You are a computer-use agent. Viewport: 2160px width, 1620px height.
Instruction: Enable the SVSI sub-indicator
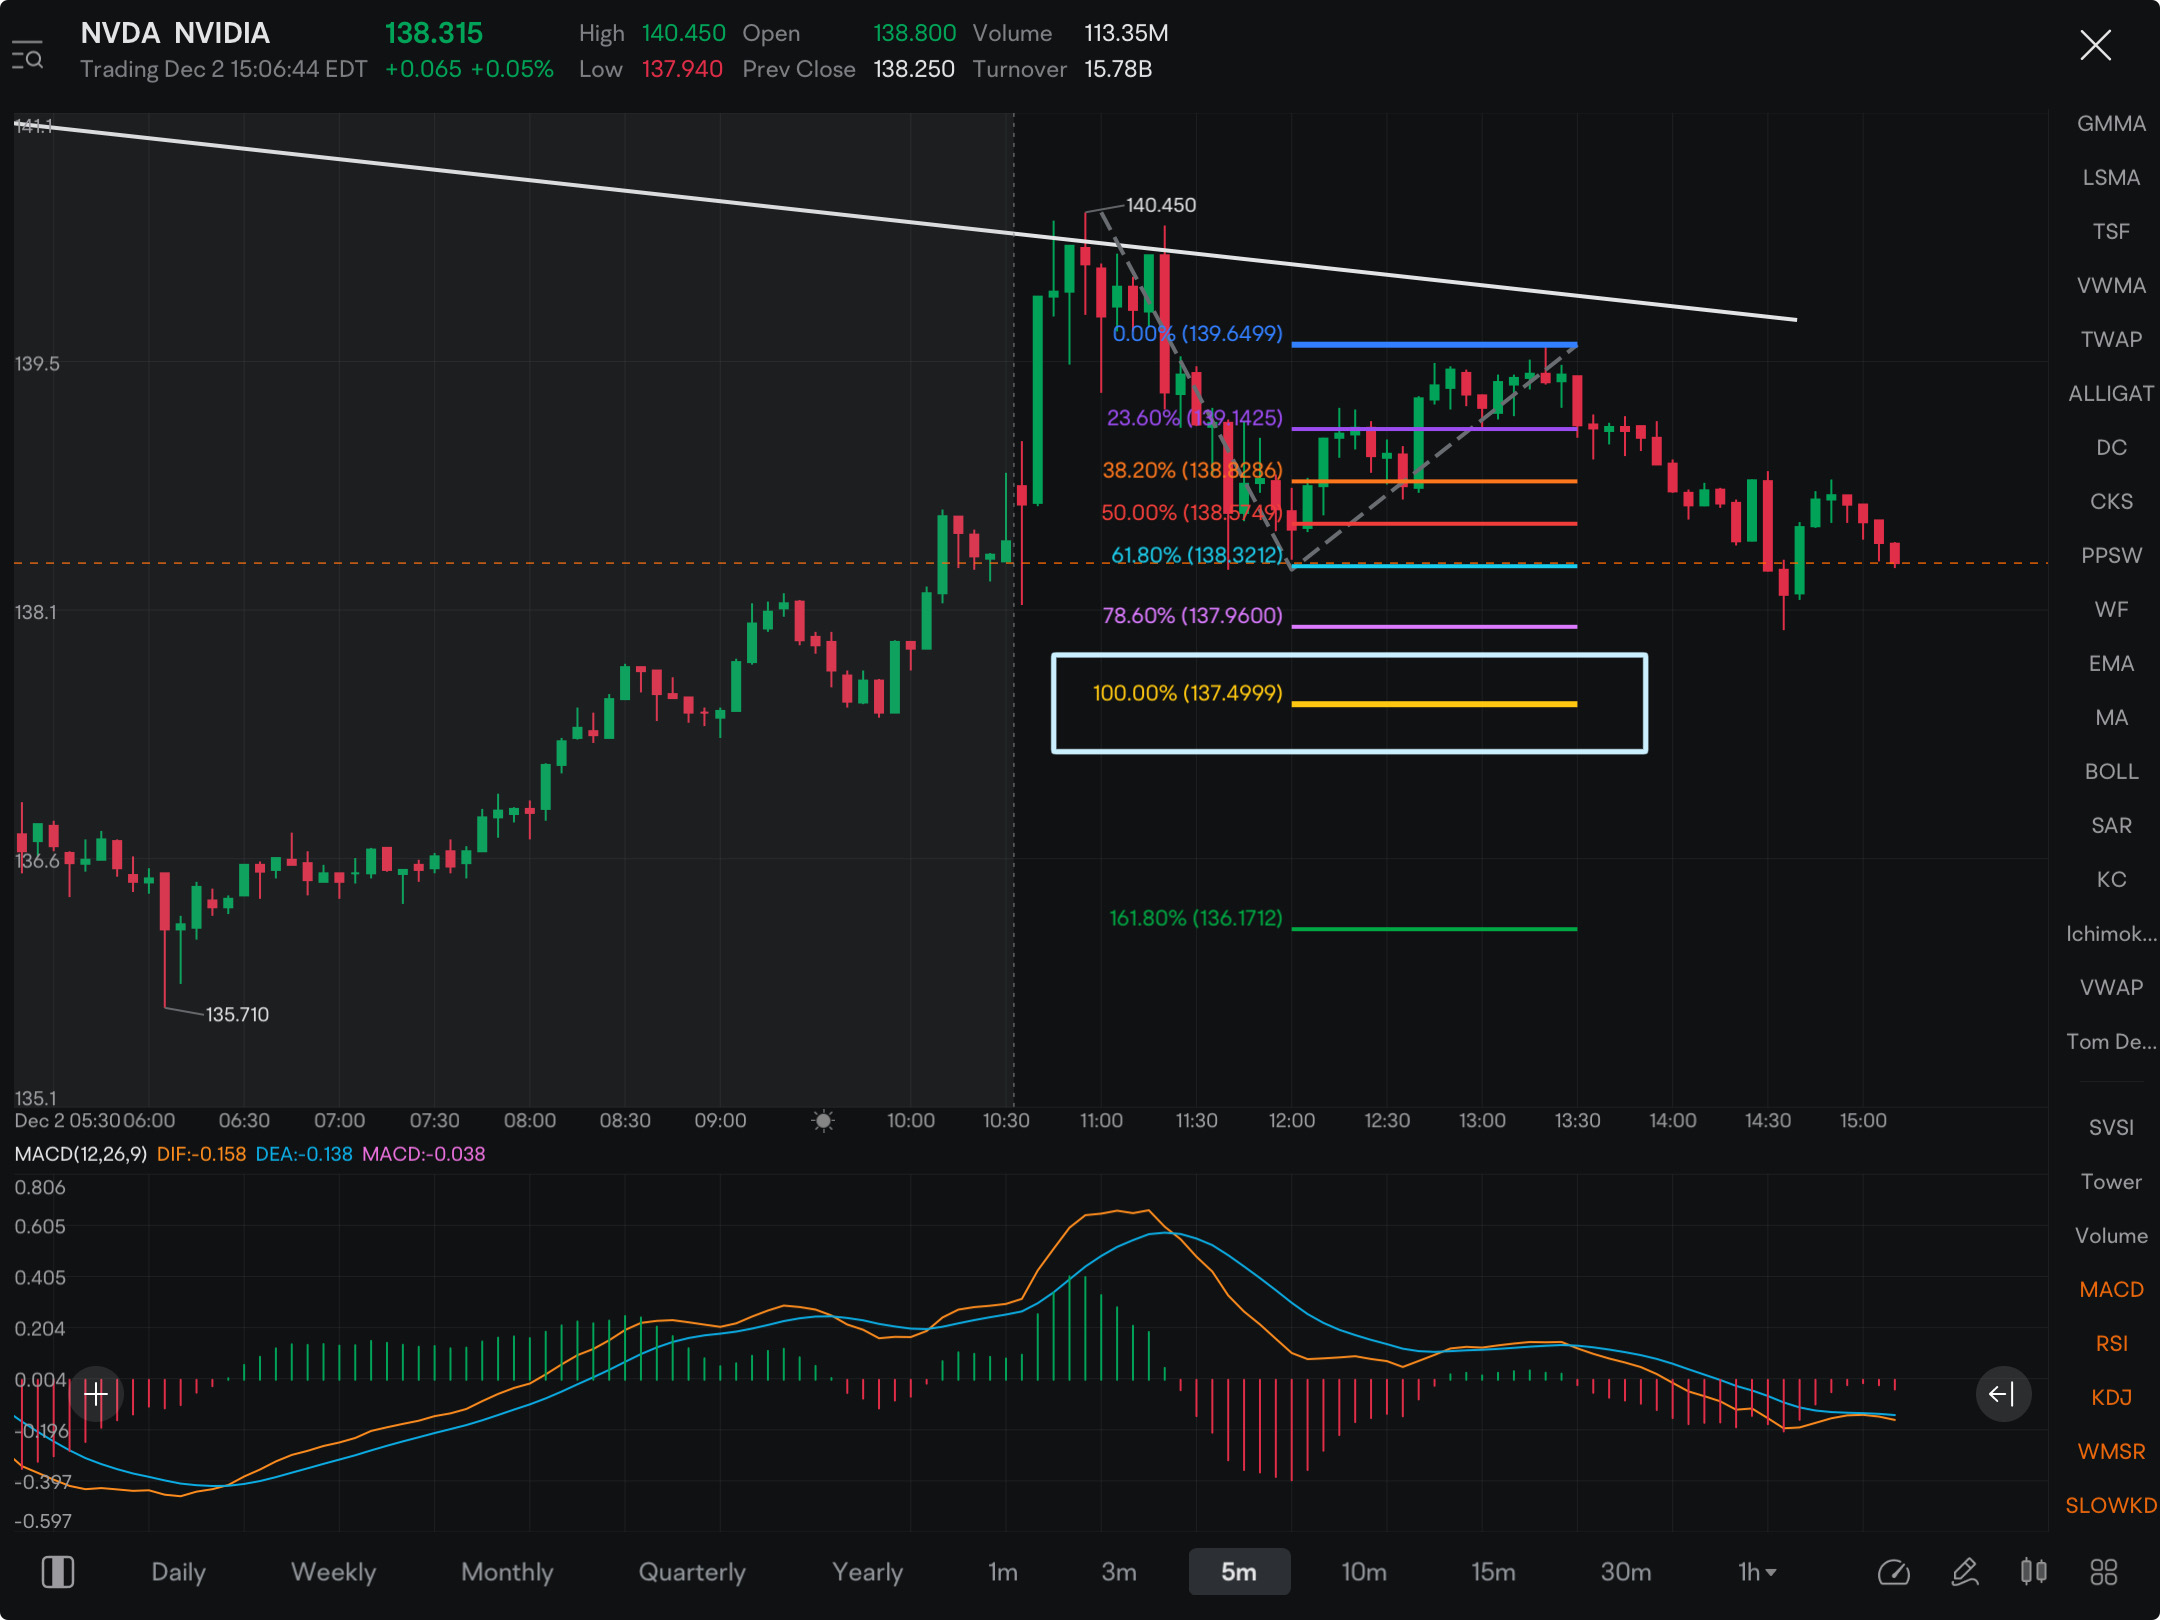2111,1128
